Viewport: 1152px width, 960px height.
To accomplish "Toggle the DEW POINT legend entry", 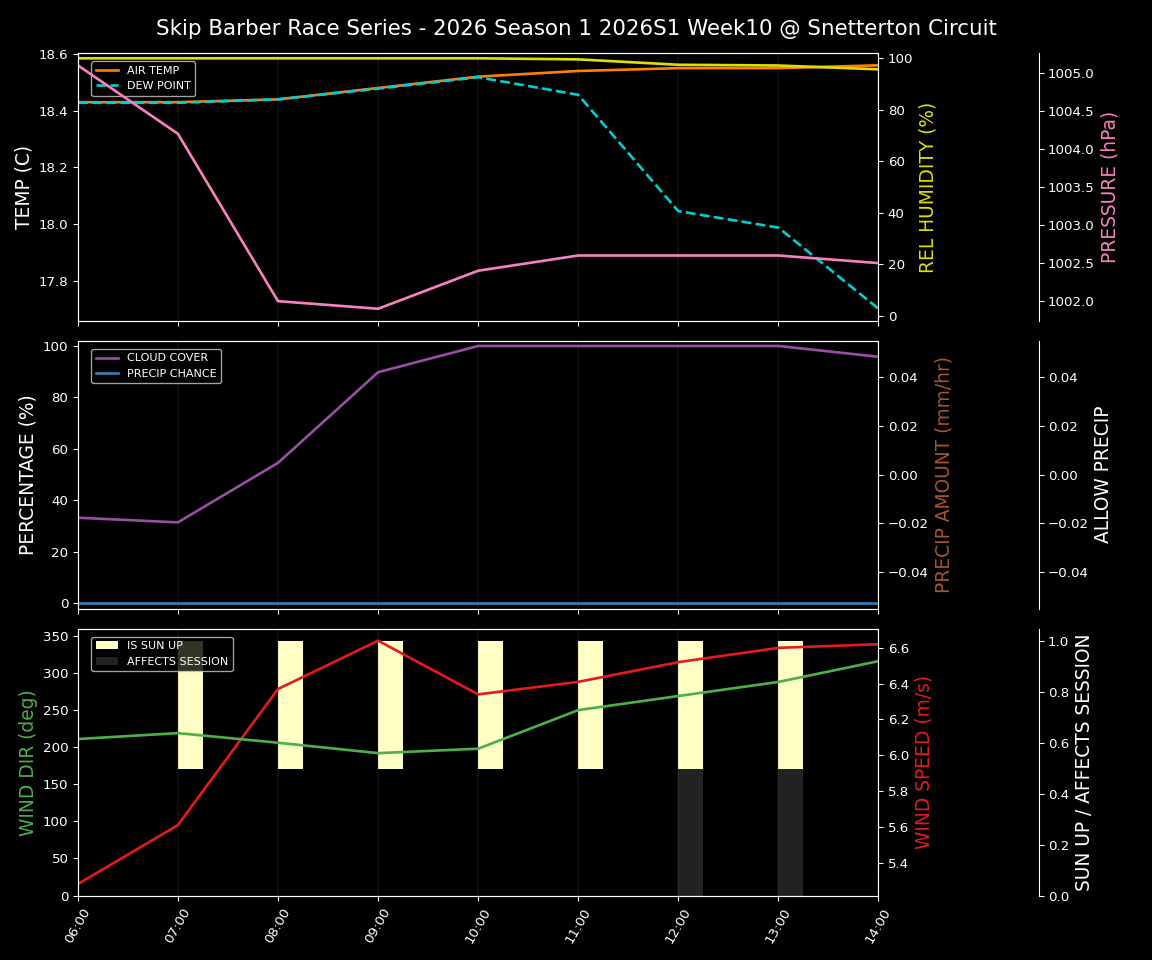I will click(x=150, y=85).
